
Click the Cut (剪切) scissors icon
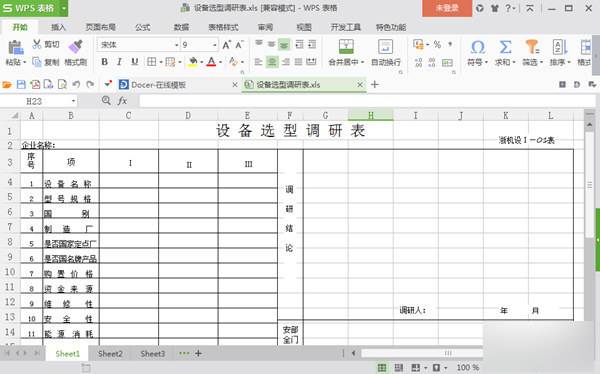[x=36, y=44]
